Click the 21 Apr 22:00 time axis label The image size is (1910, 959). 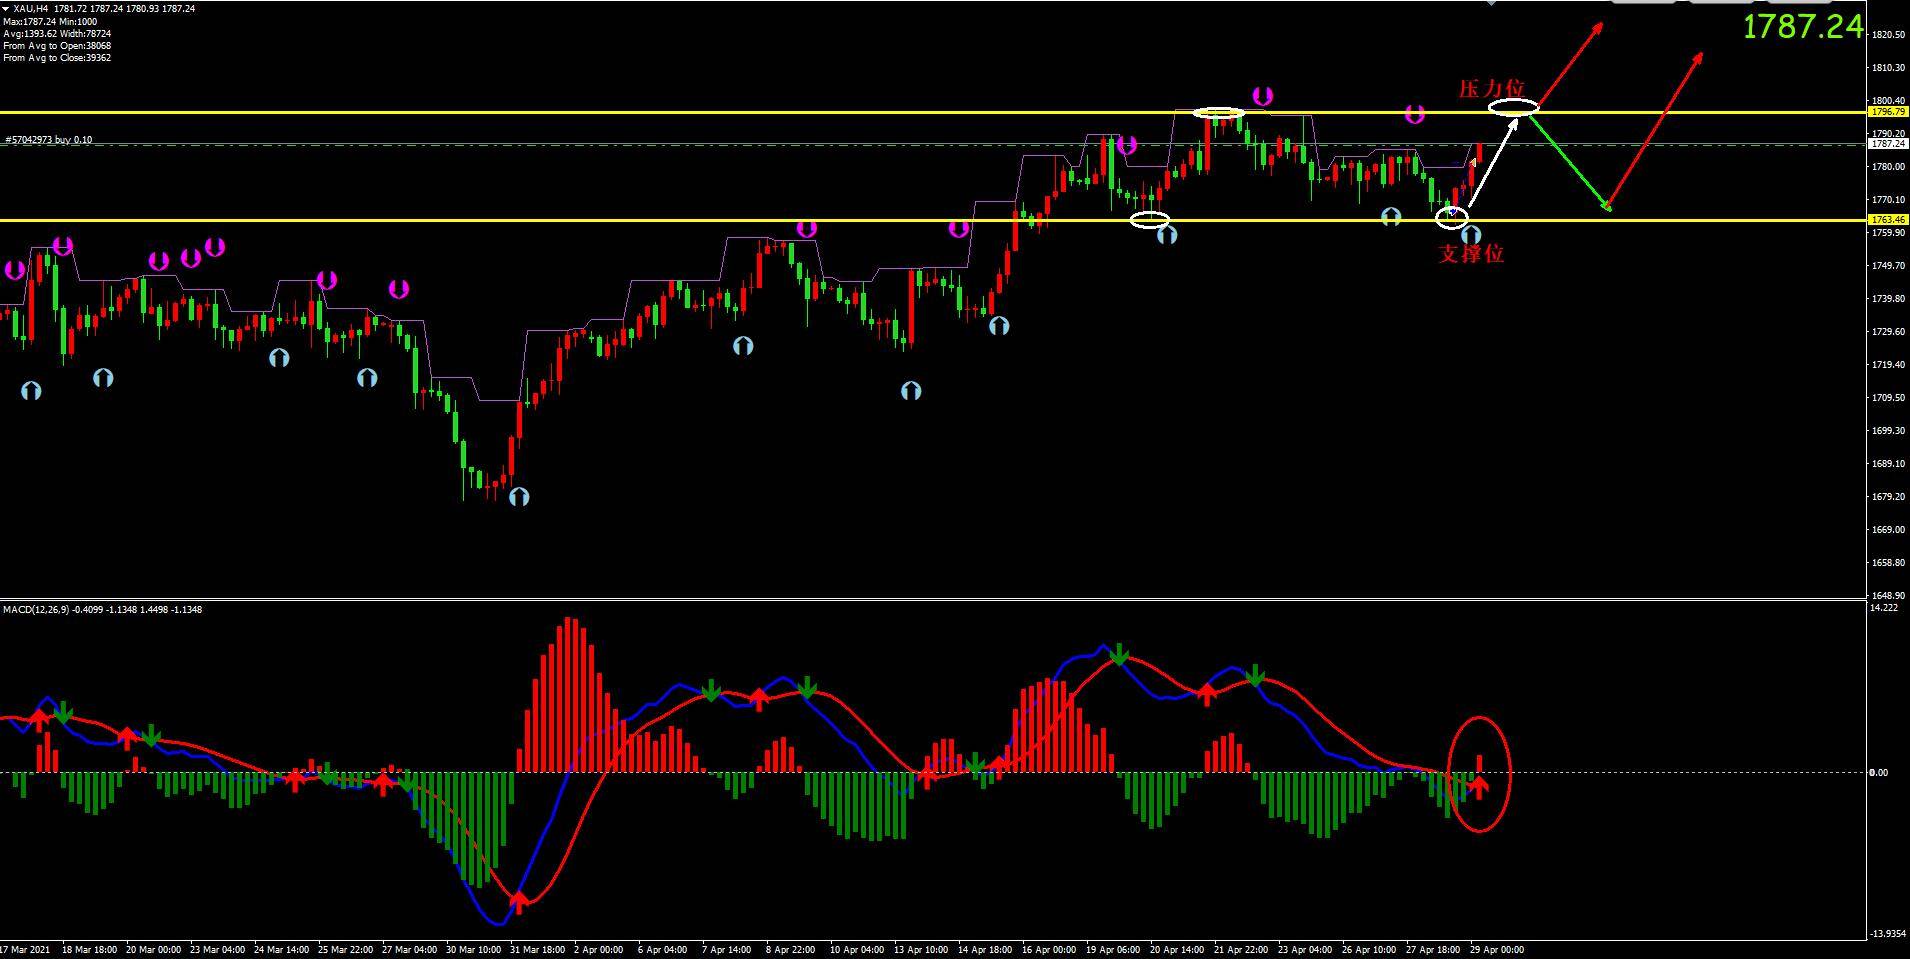pos(1241,950)
